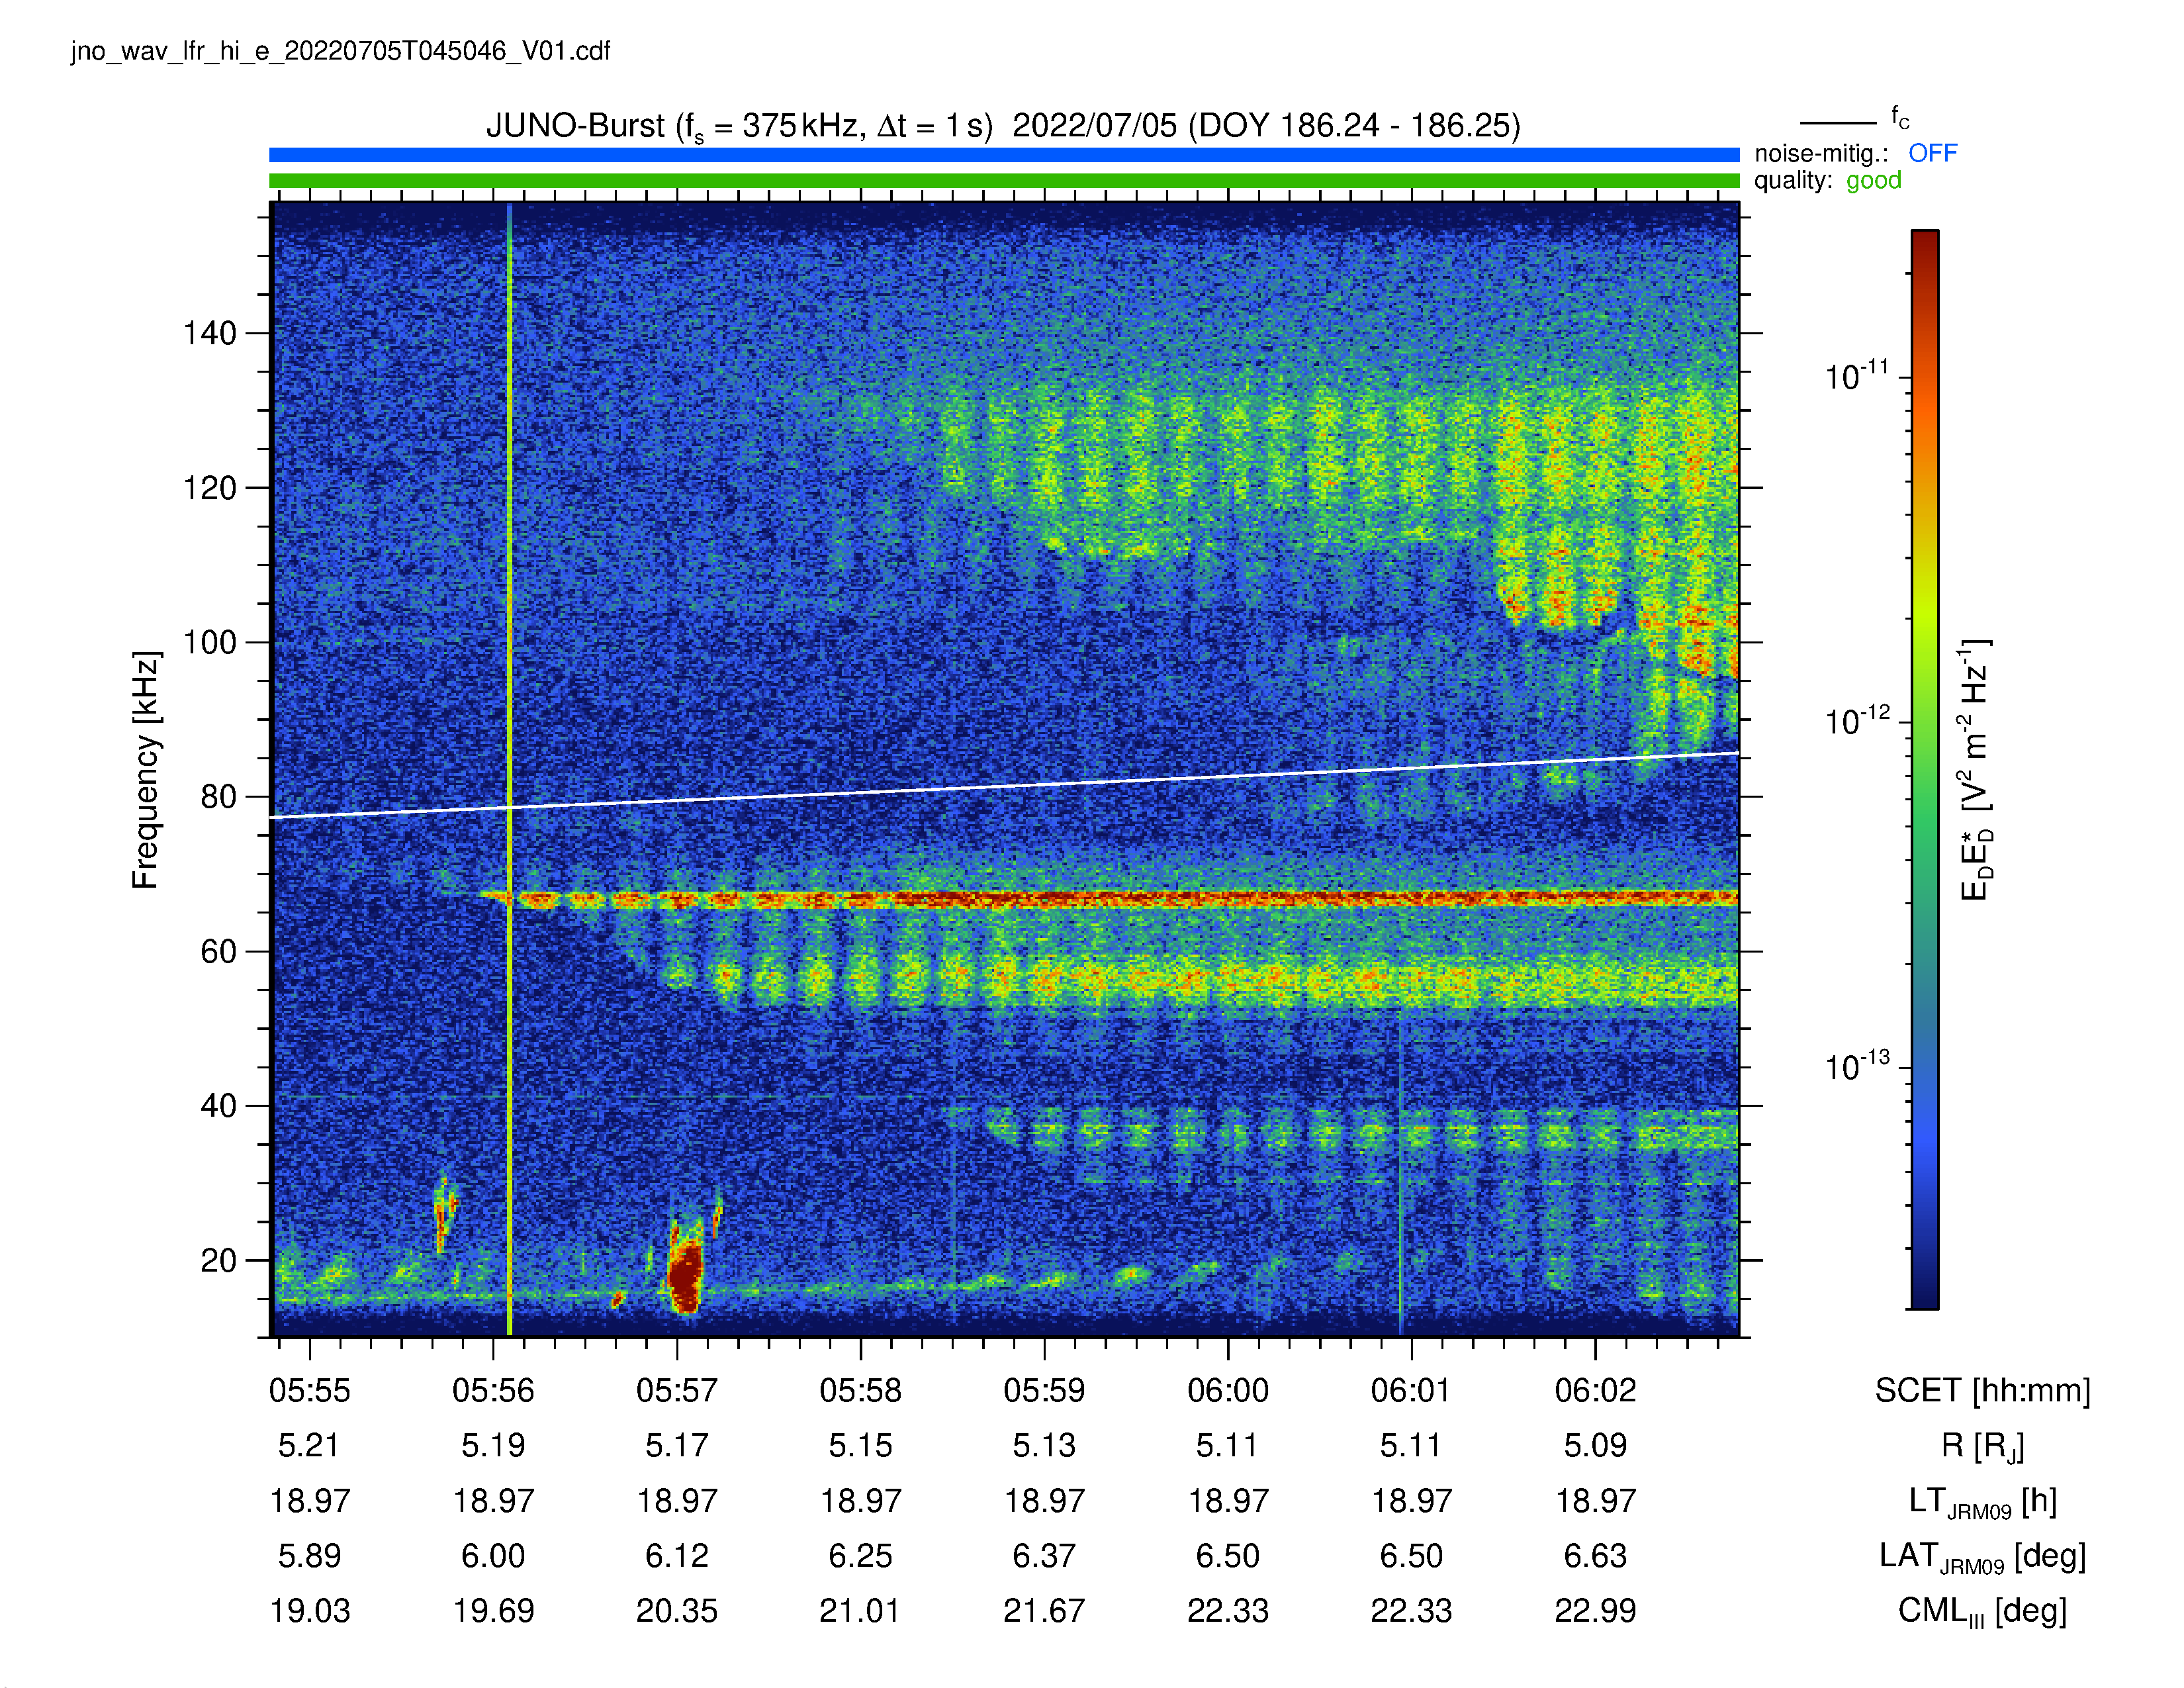2184x1688 pixels.
Task: Click the Frequency [kHz] axis title
Action: point(145,770)
